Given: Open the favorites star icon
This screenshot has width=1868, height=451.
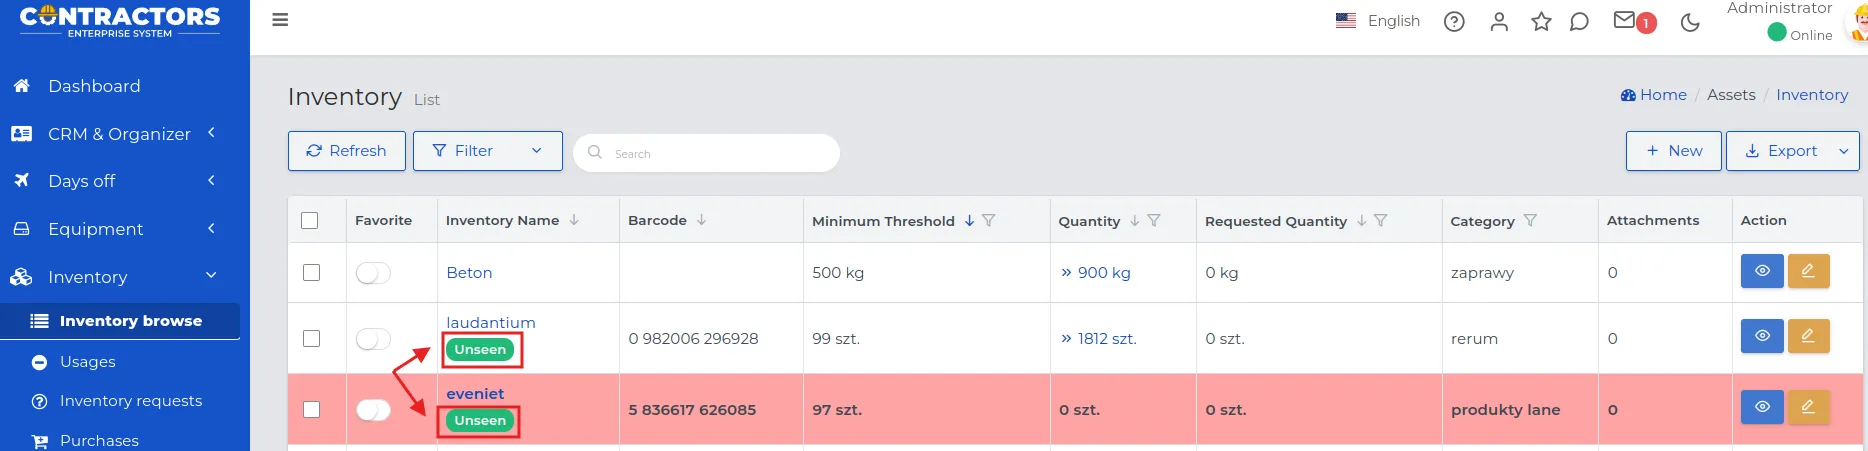Looking at the screenshot, I should 1541,21.
